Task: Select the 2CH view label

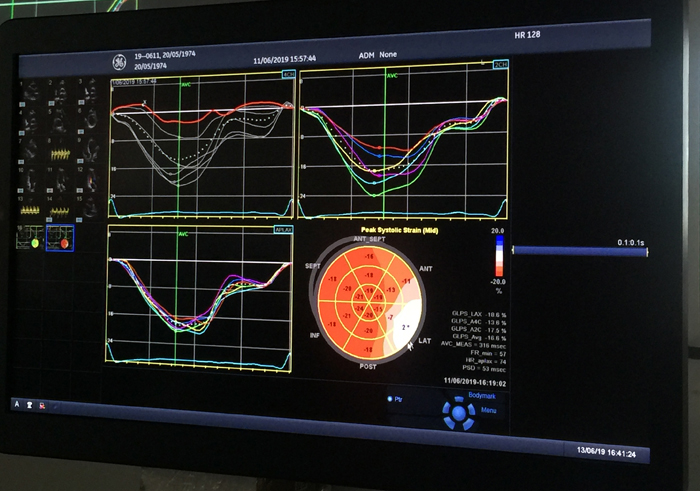Action: pyautogui.click(x=500, y=65)
